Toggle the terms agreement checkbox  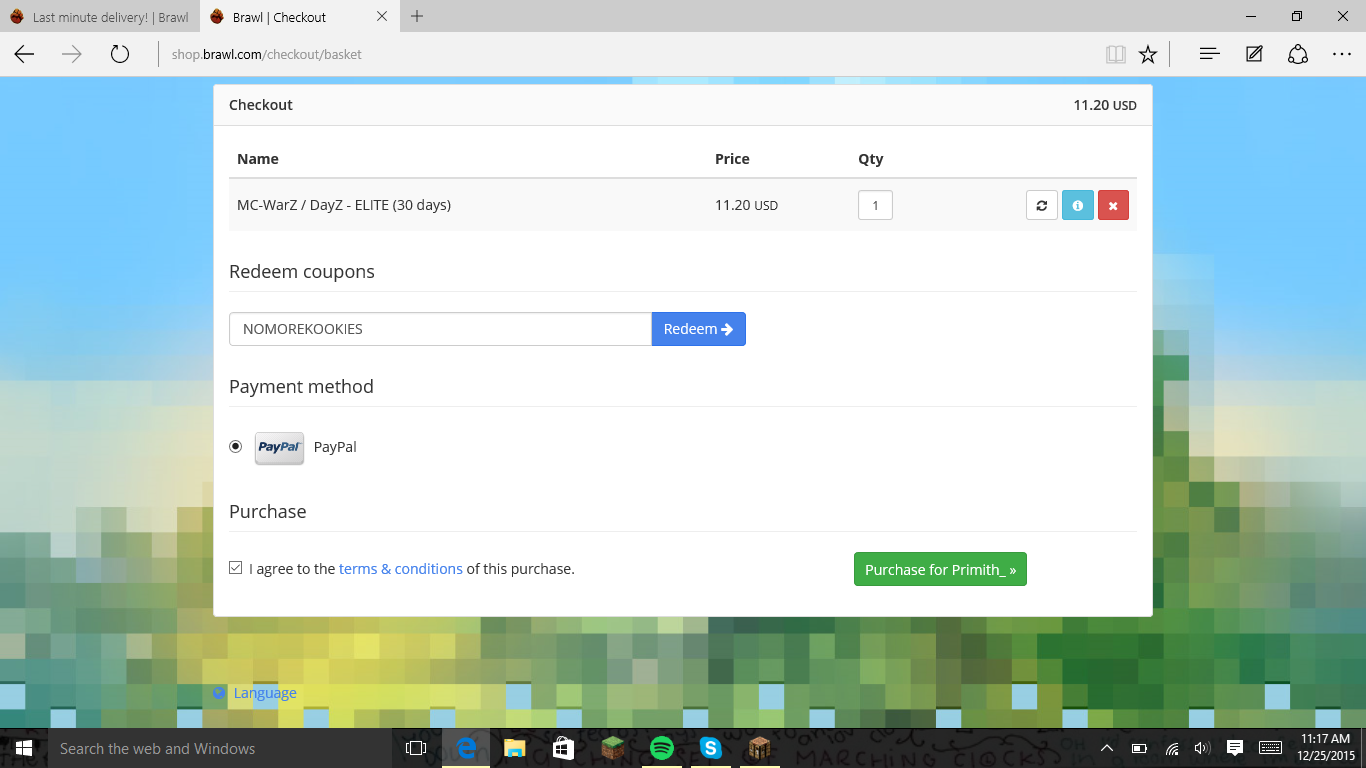point(236,568)
